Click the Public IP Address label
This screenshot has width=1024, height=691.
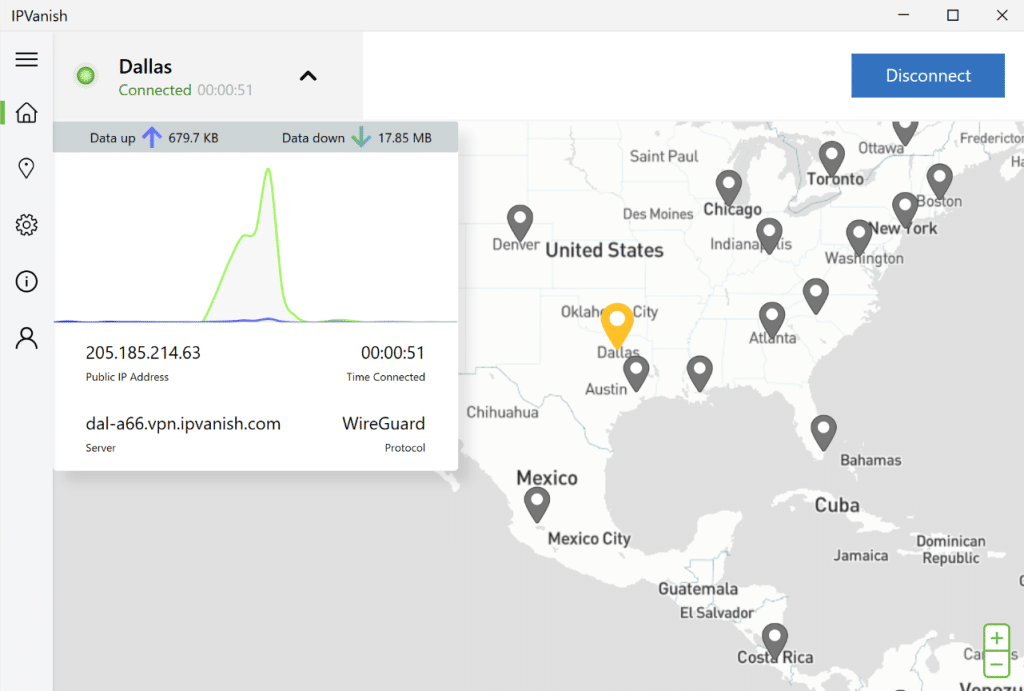(127, 377)
